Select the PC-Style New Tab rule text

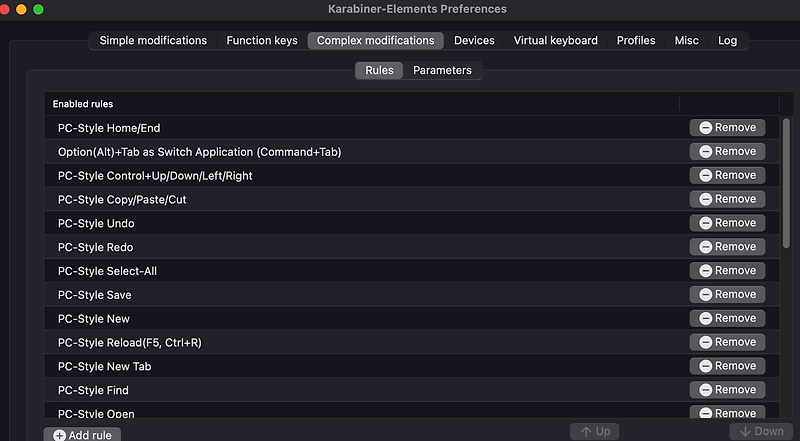point(104,366)
